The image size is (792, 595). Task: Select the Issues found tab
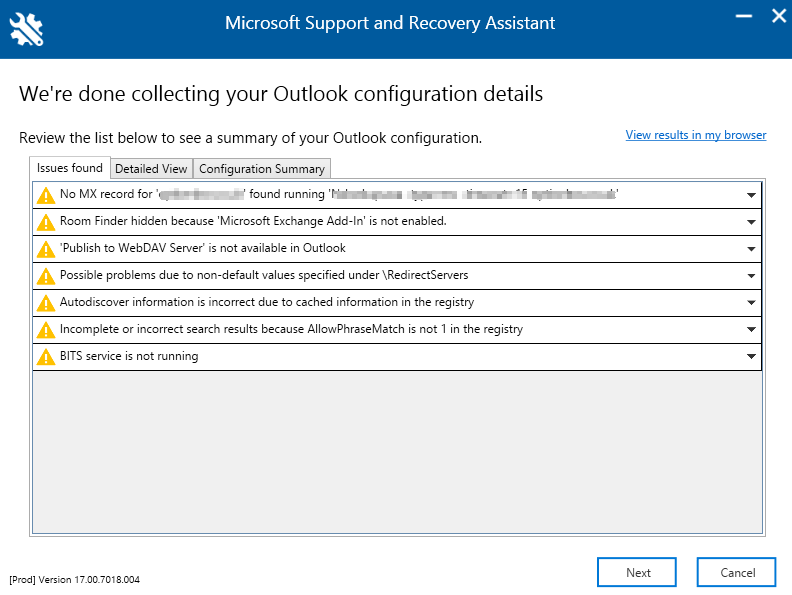(70, 168)
